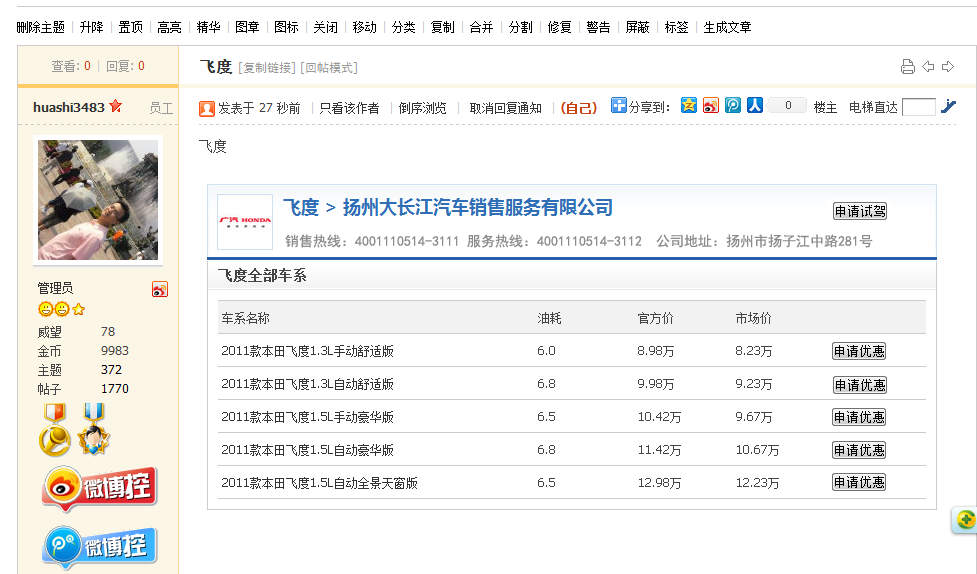Share to Qzone star icon
The width and height of the screenshot is (977, 574).
(689, 105)
